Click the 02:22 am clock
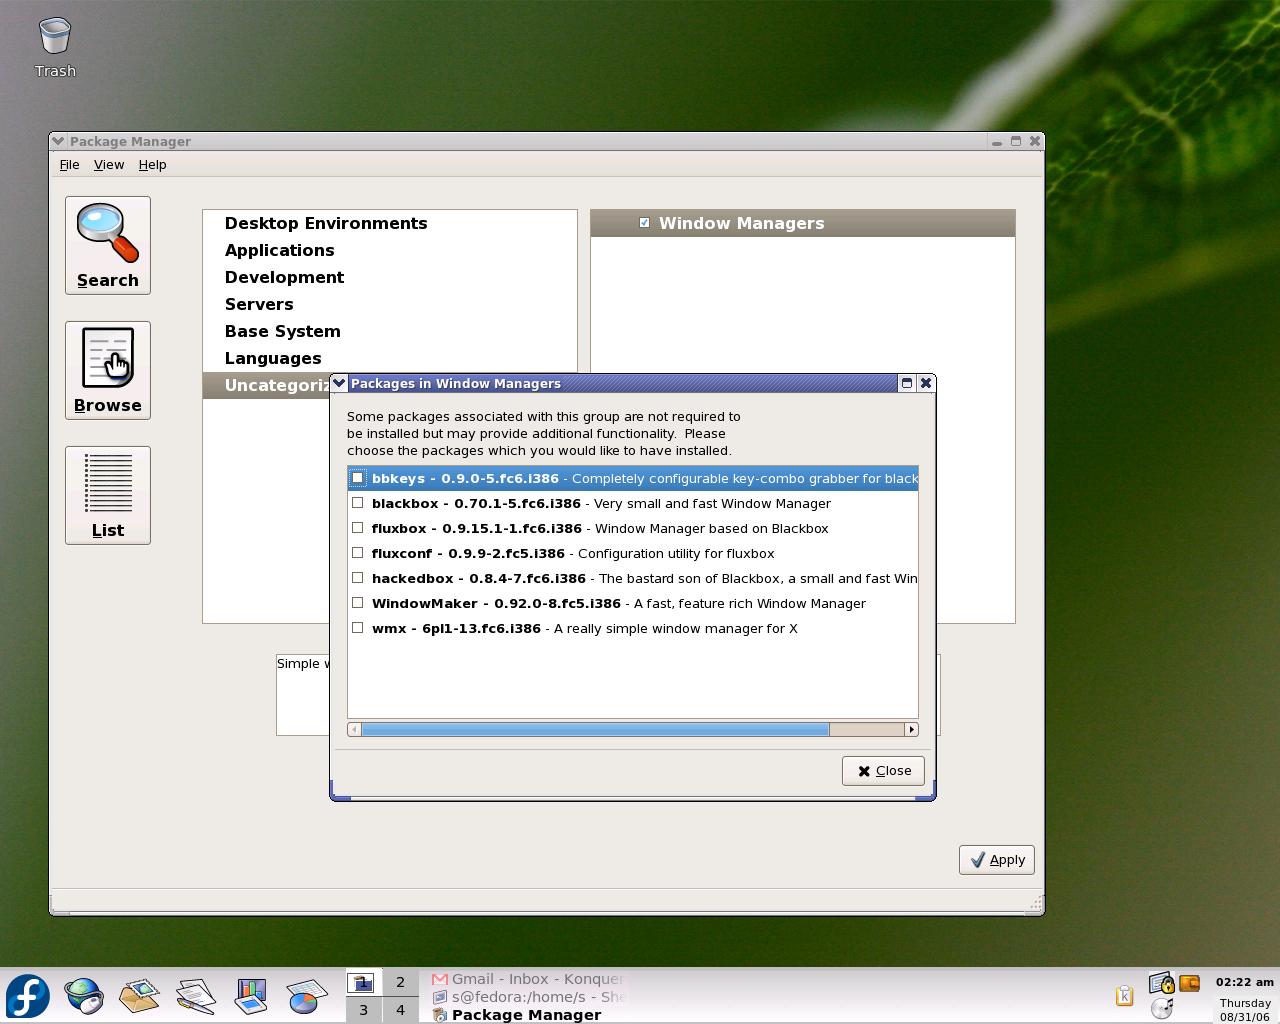Image resolution: width=1280 pixels, height=1024 pixels. 1245,982
